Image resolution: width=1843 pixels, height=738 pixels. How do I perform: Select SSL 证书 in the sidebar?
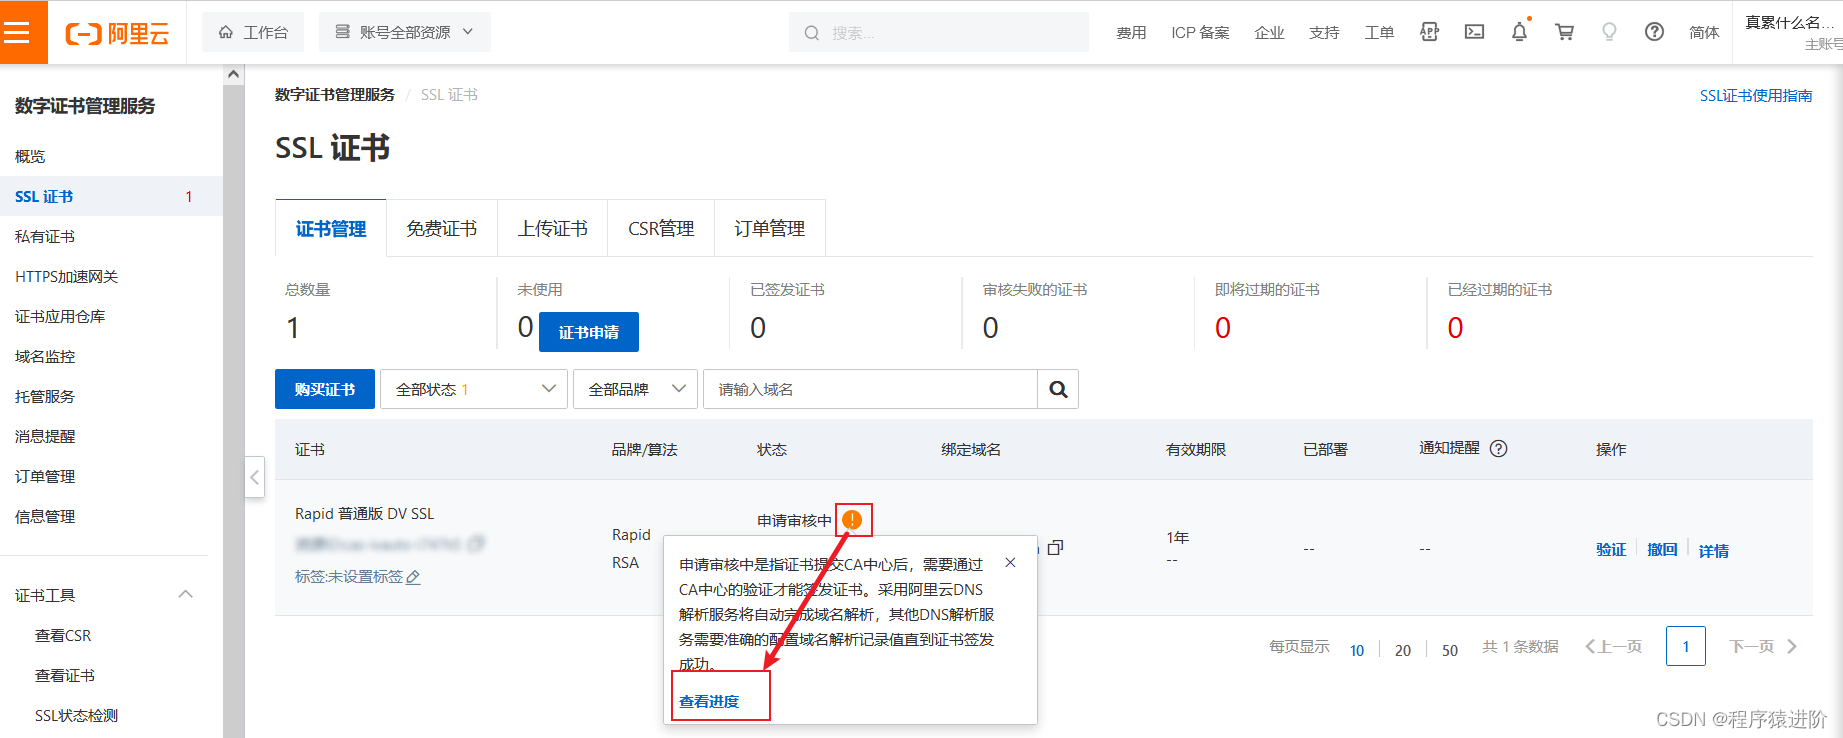pyautogui.click(x=111, y=196)
